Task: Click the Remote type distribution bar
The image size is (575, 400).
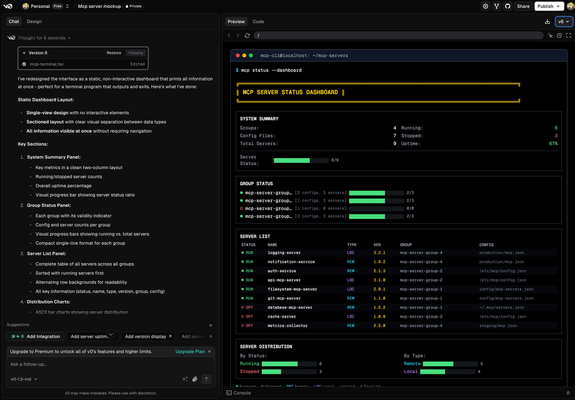Action: [450, 364]
